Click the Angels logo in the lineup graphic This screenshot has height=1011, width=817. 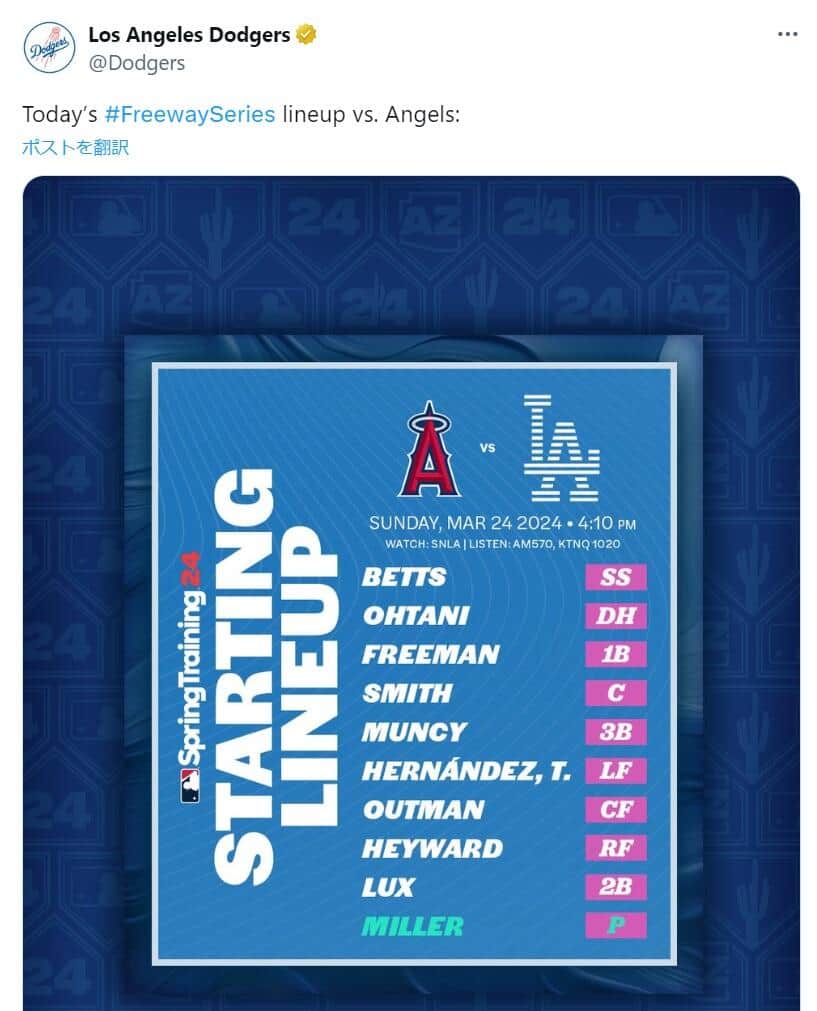429,450
